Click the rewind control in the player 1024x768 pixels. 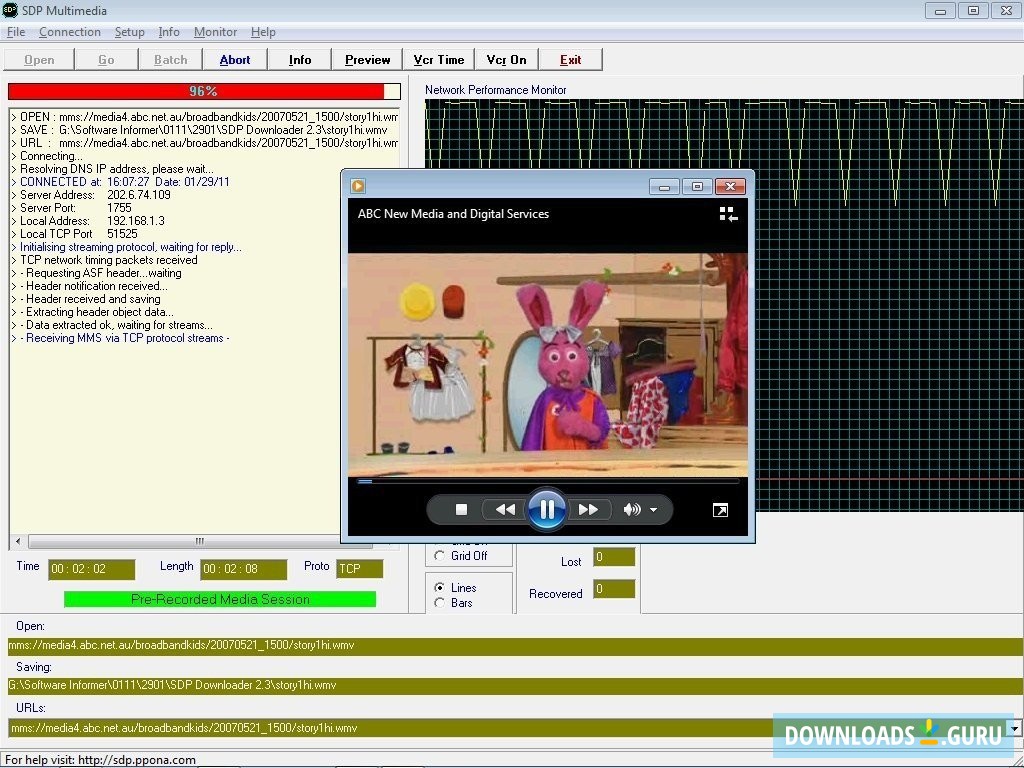coord(505,510)
